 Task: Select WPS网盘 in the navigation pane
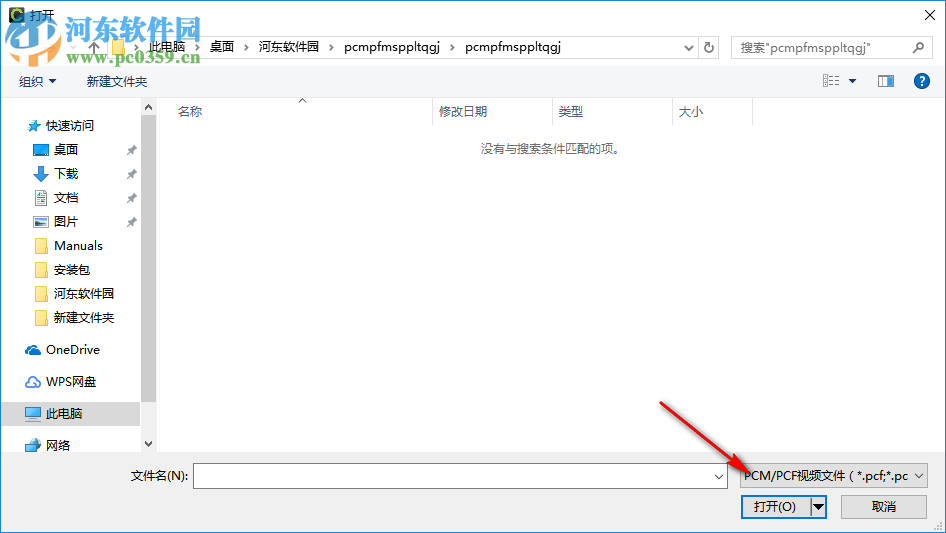point(71,382)
